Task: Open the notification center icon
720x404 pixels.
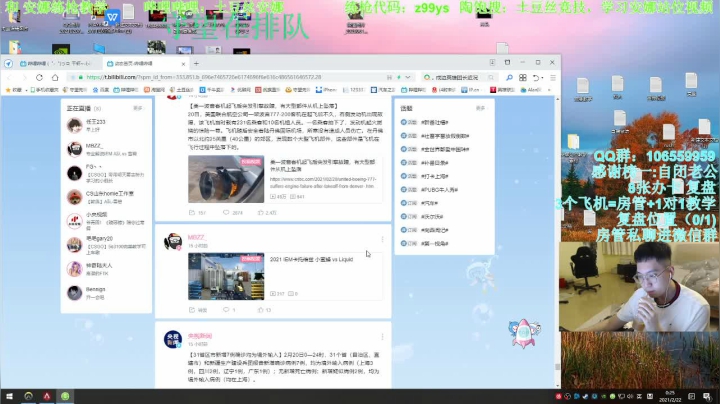Action: 707,397
